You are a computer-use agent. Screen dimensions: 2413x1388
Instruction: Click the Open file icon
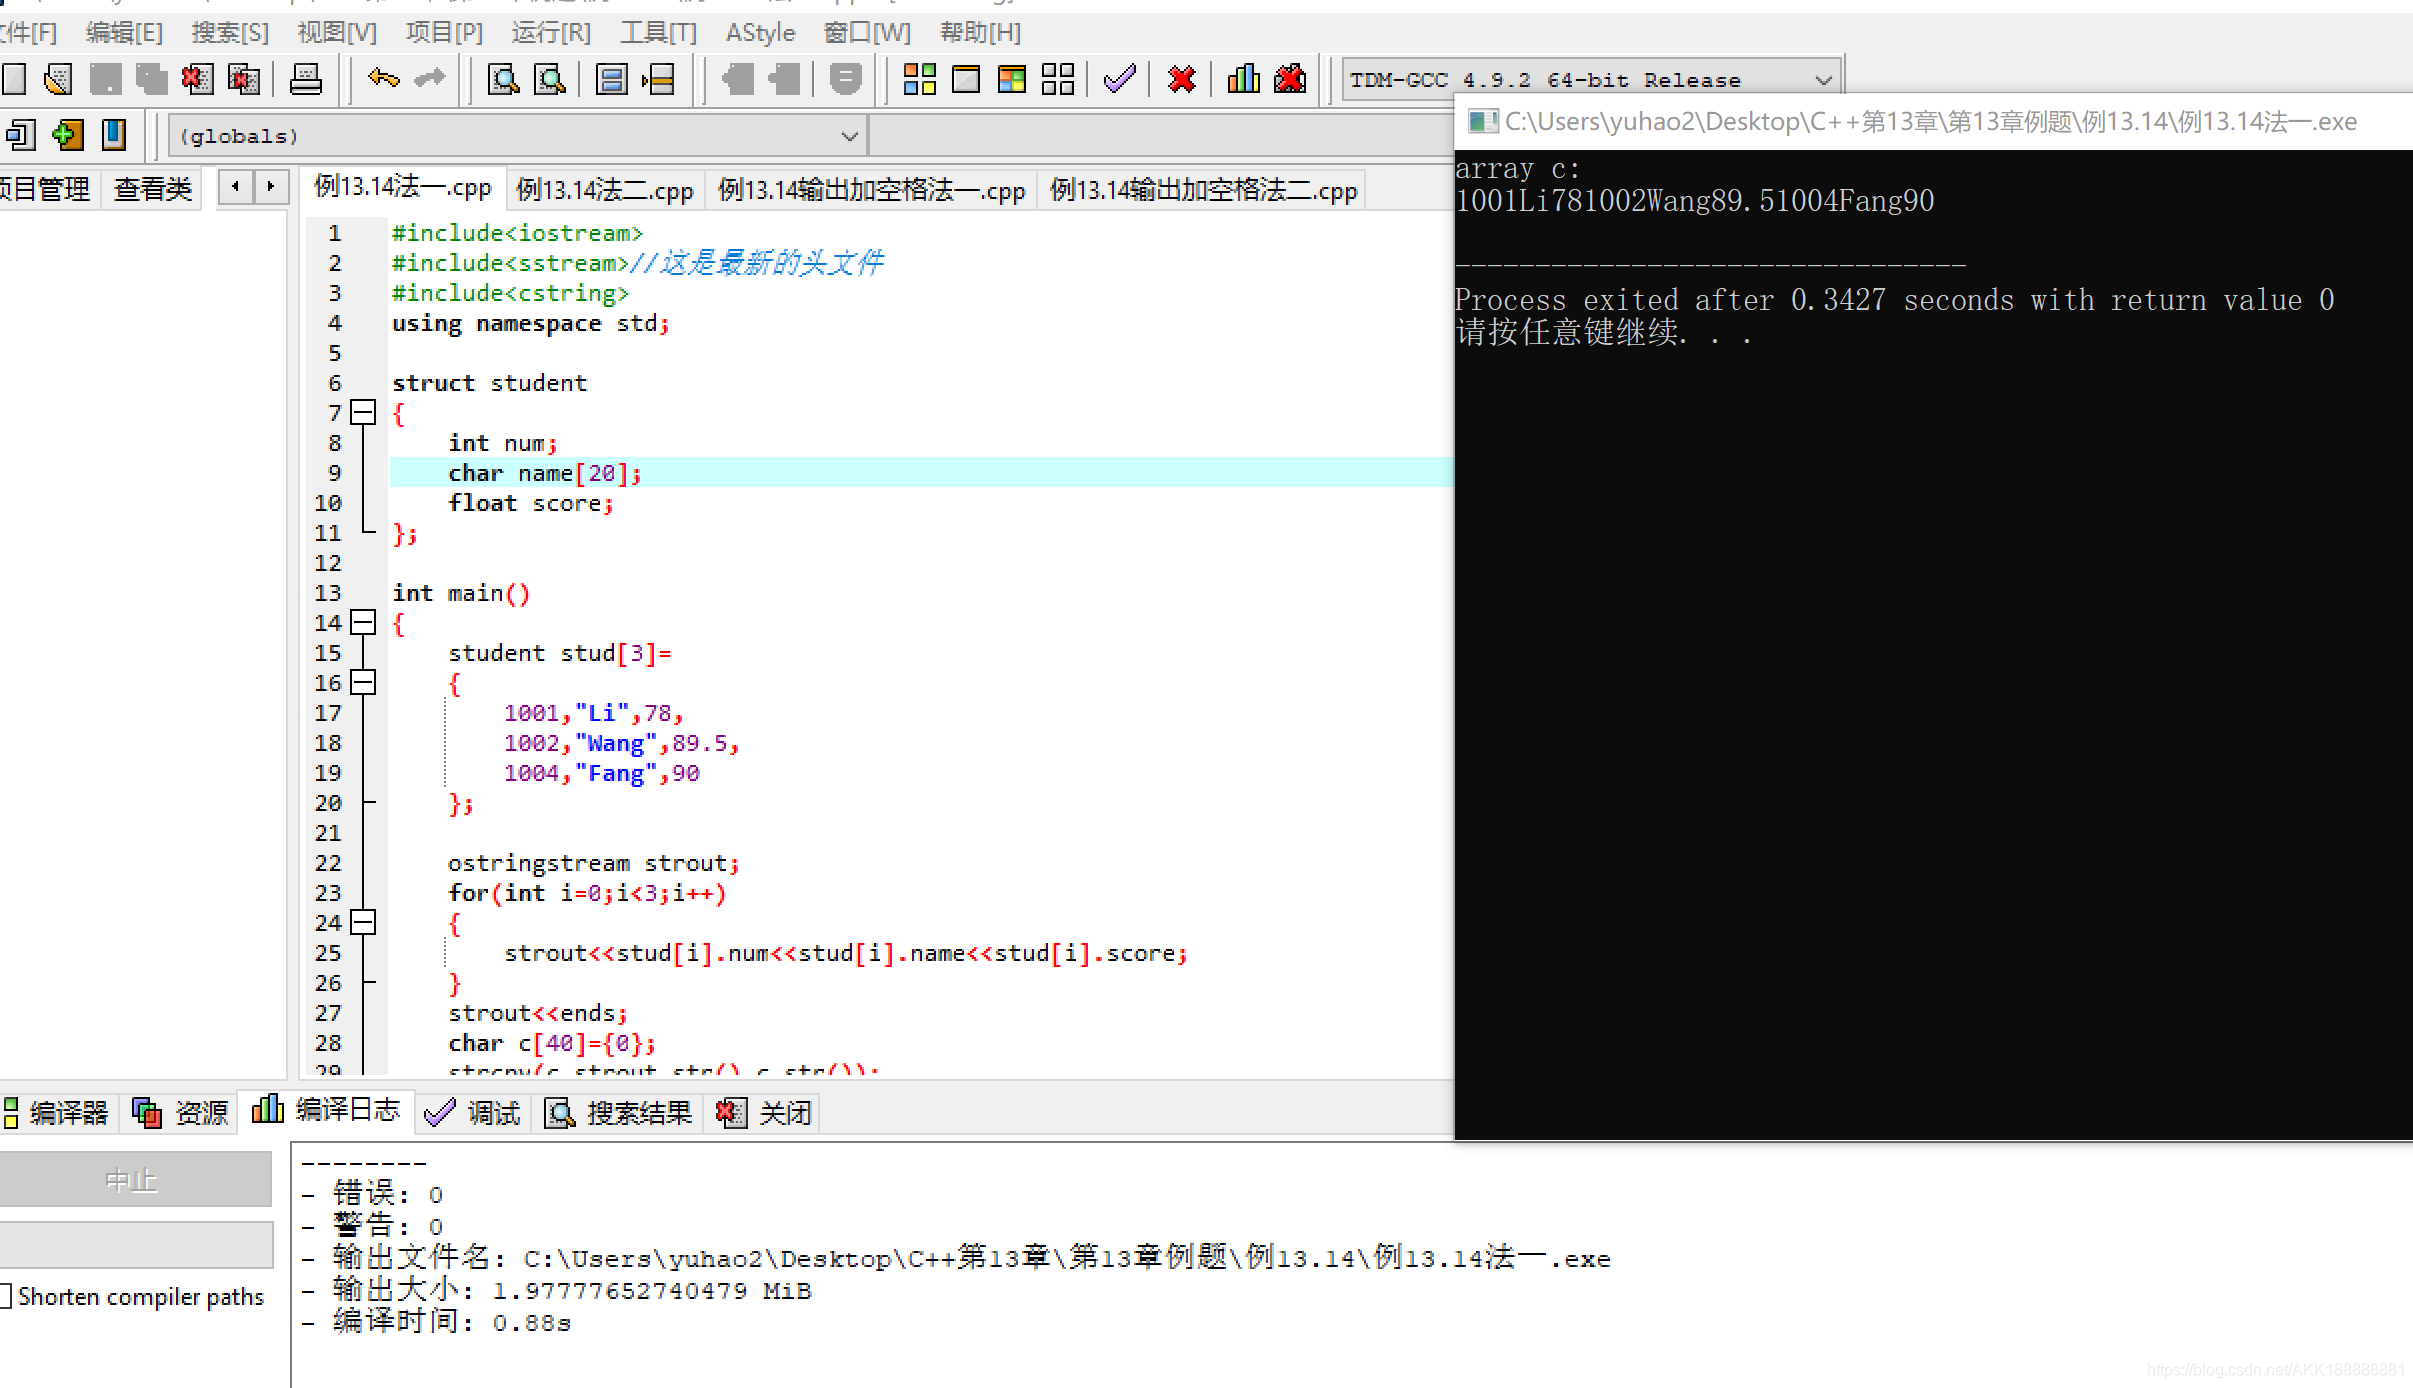click(58, 79)
